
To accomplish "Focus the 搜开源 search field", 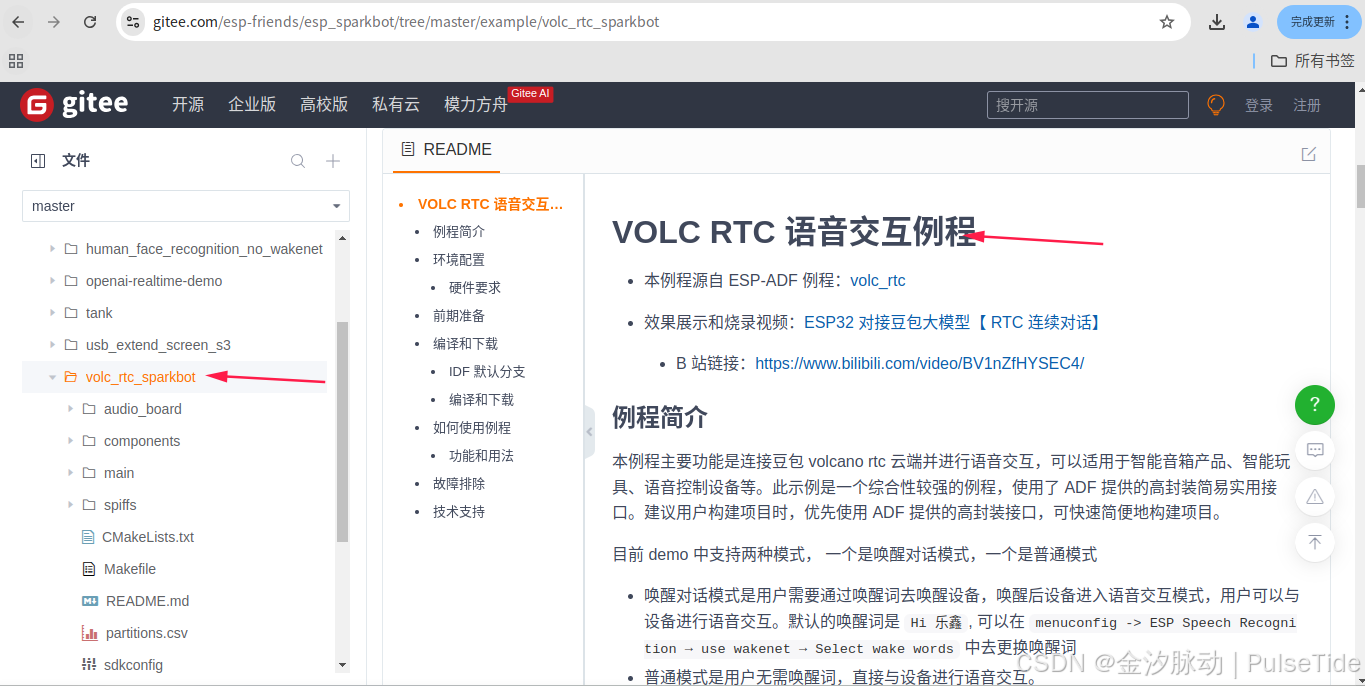I will (1088, 105).
